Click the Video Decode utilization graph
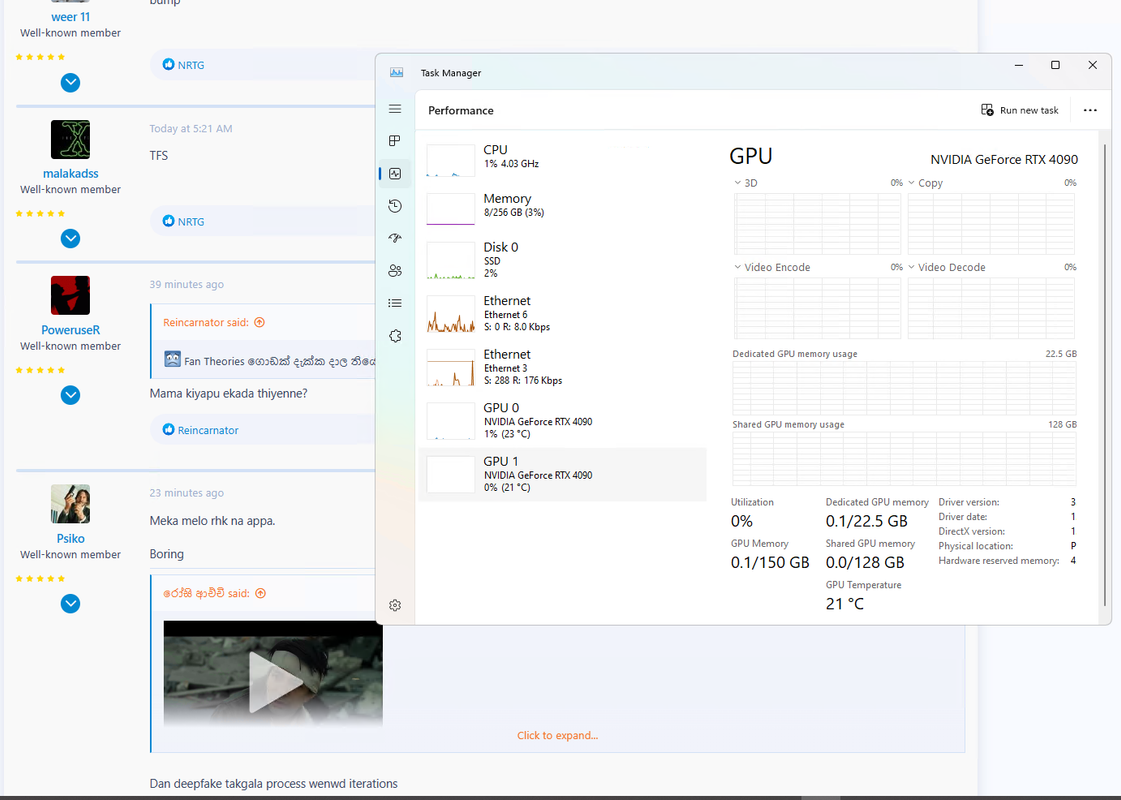 click(x=991, y=307)
